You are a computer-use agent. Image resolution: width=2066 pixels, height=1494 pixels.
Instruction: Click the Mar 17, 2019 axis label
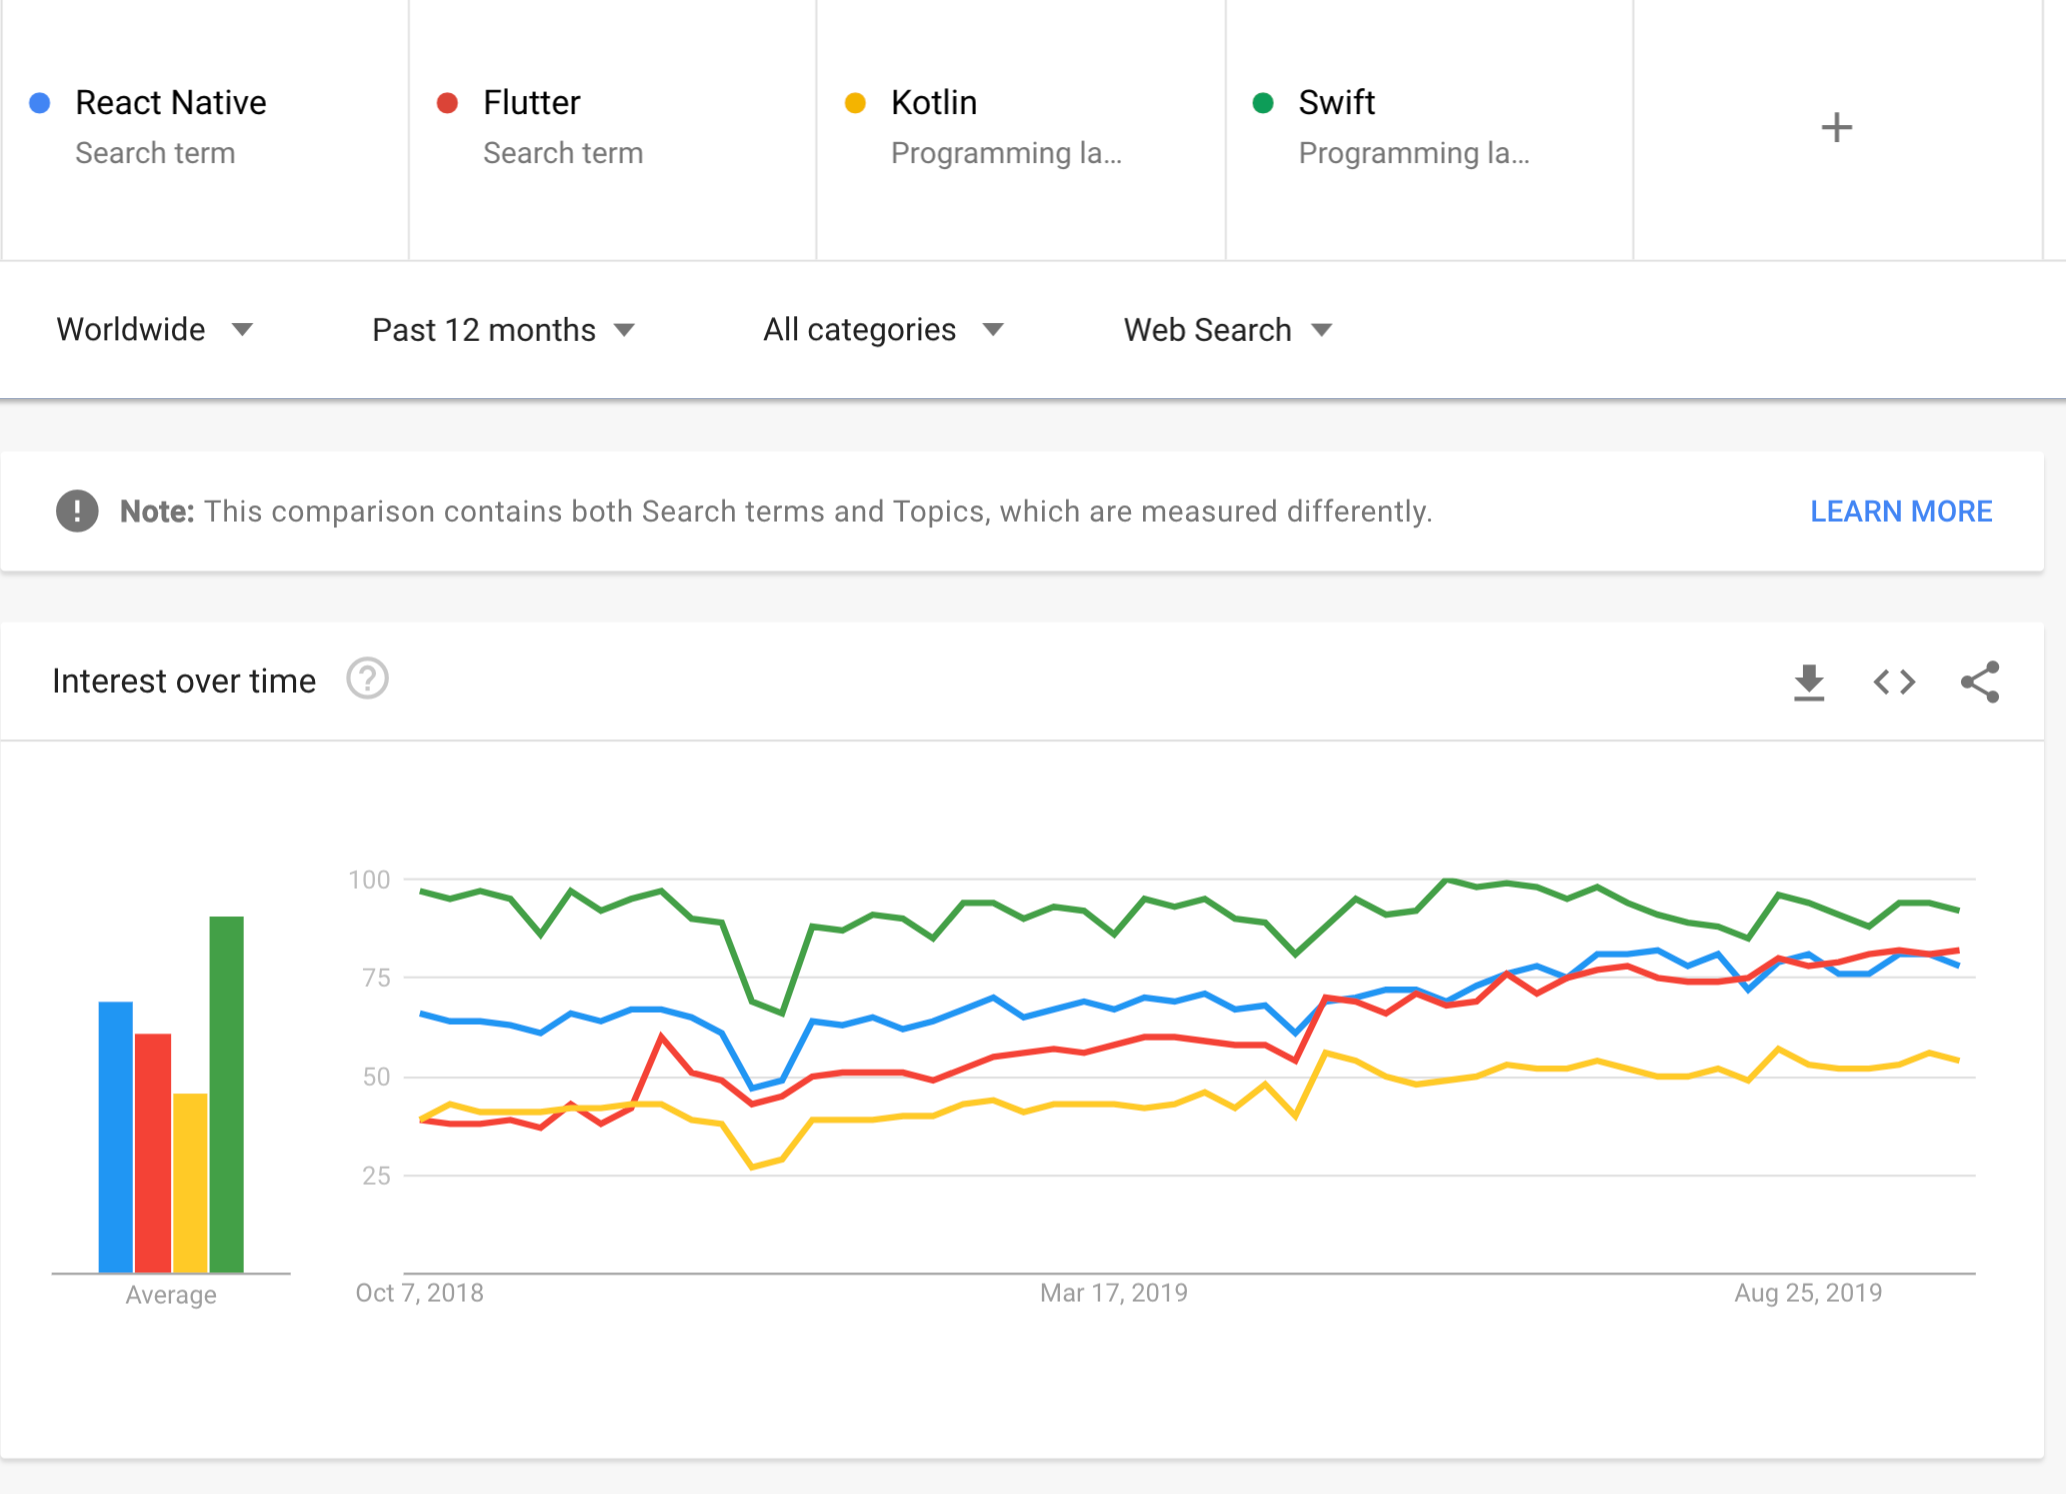point(1114,1293)
